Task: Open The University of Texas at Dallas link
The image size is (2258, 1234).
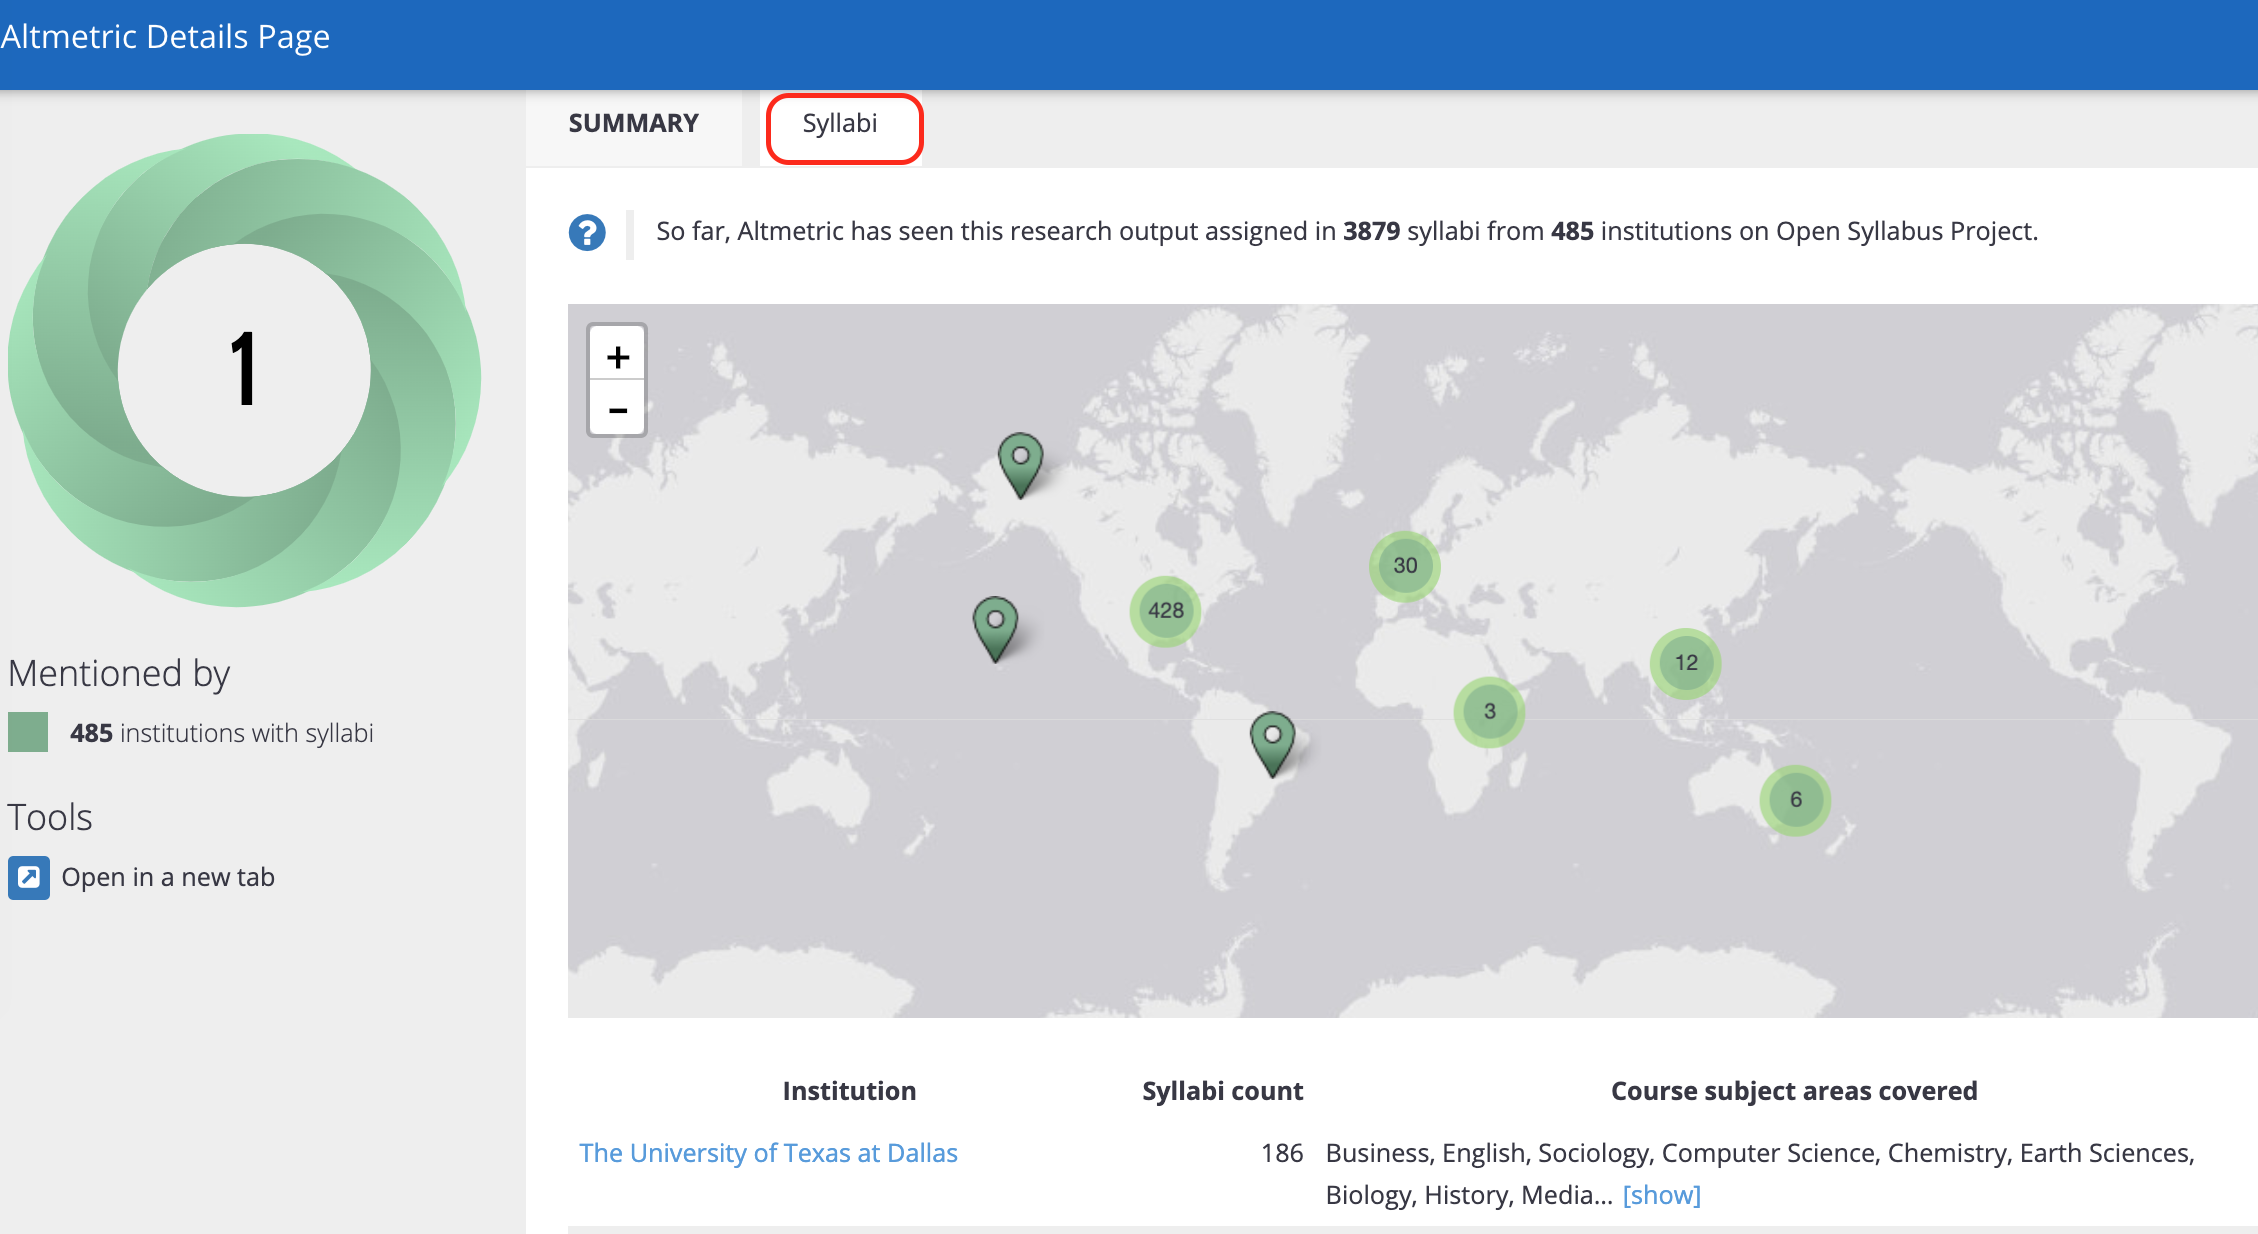Action: click(768, 1153)
